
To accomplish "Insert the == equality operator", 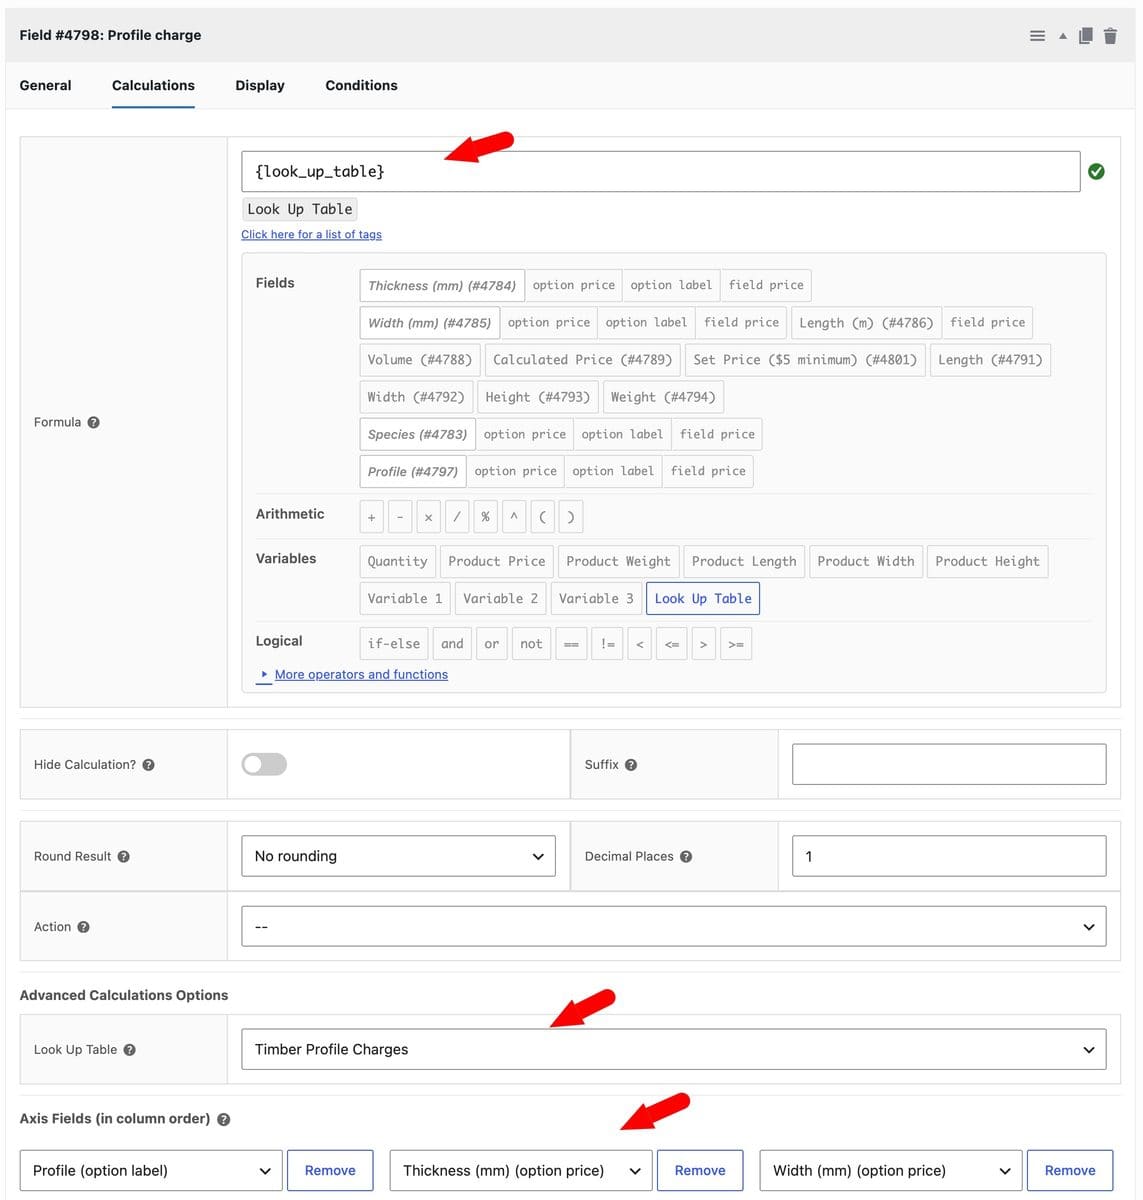I will tap(571, 644).
